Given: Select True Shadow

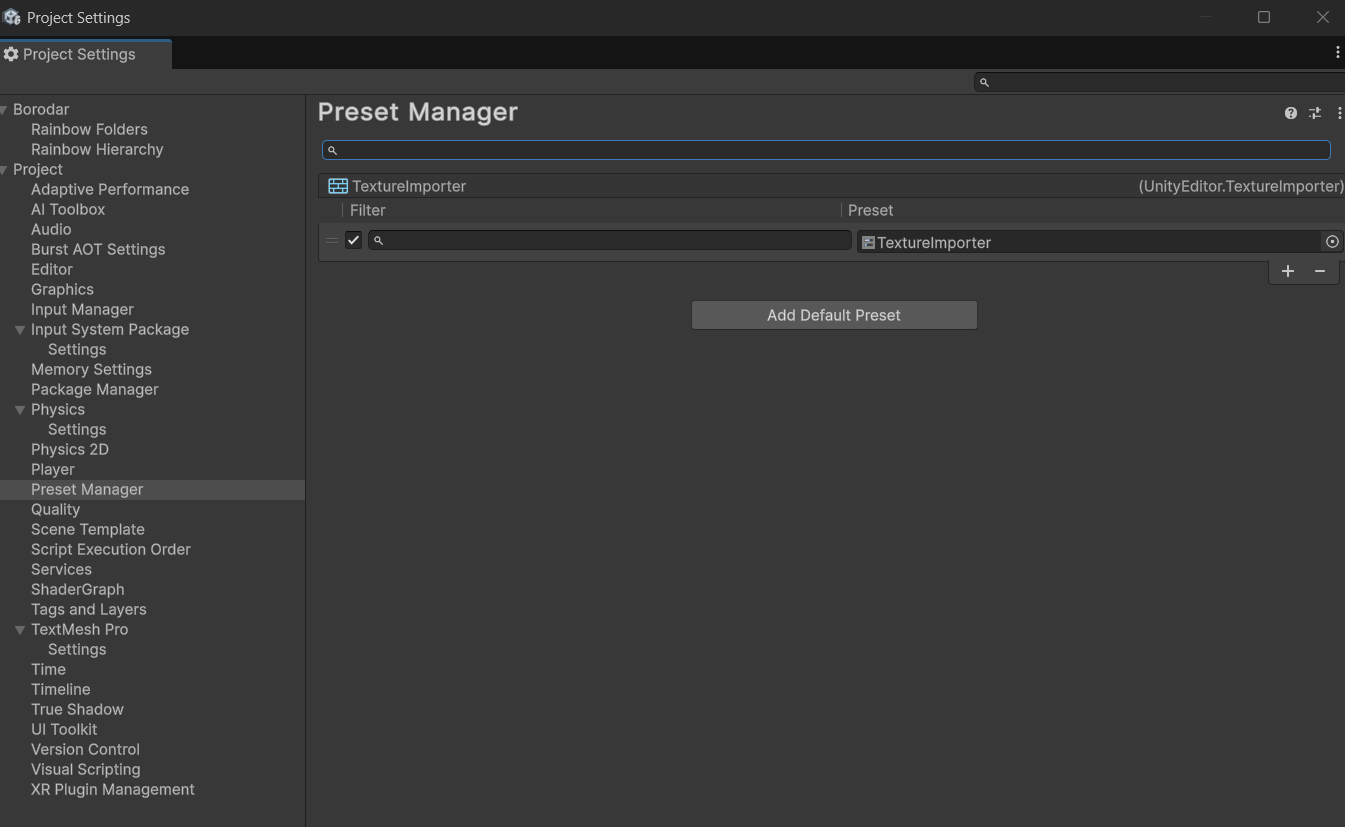Looking at the screenshot, I should tap(77, 709).
